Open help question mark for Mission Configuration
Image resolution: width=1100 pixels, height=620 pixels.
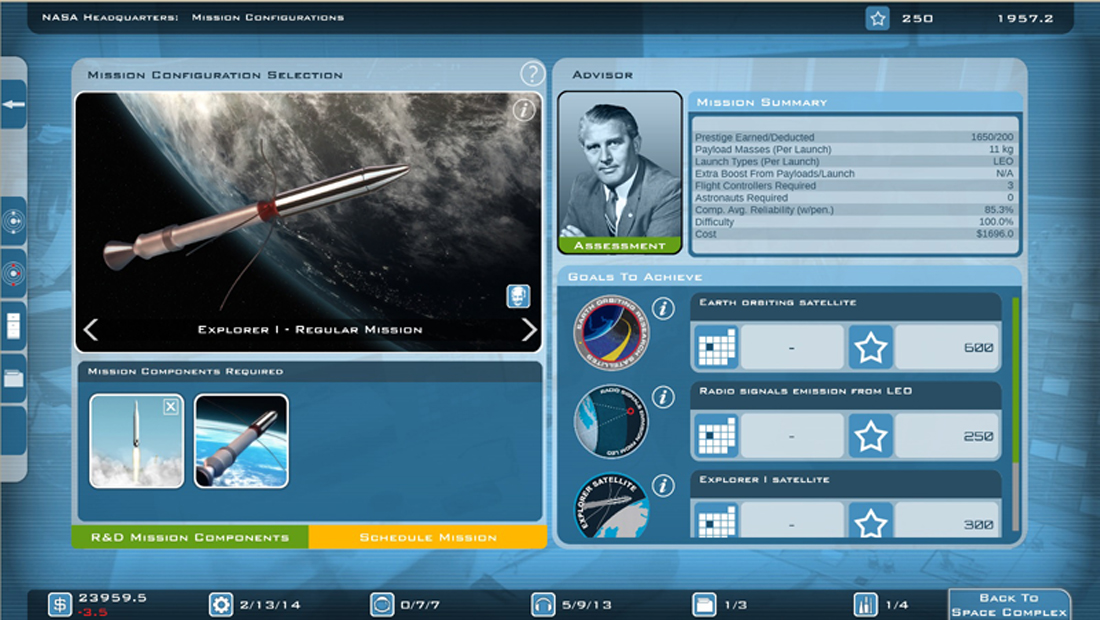click(x=532, y=74)
